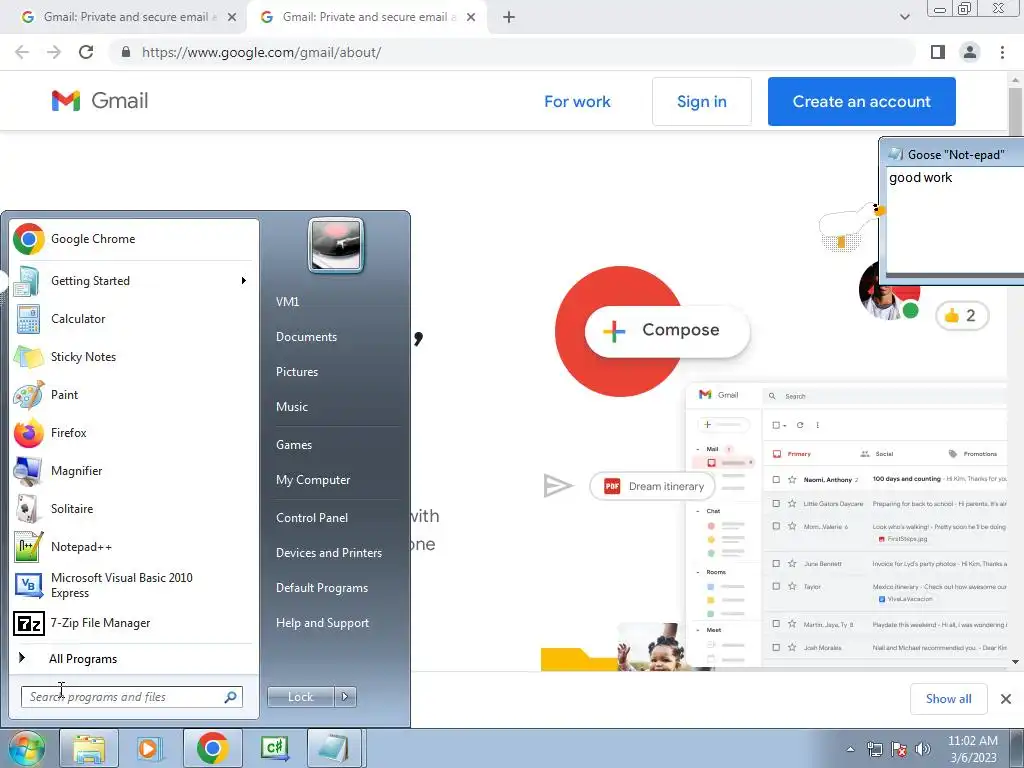Open Goose Notepad taskbar item
The height and width of the screenshot is (768, 1024).
tap(333, 748)
